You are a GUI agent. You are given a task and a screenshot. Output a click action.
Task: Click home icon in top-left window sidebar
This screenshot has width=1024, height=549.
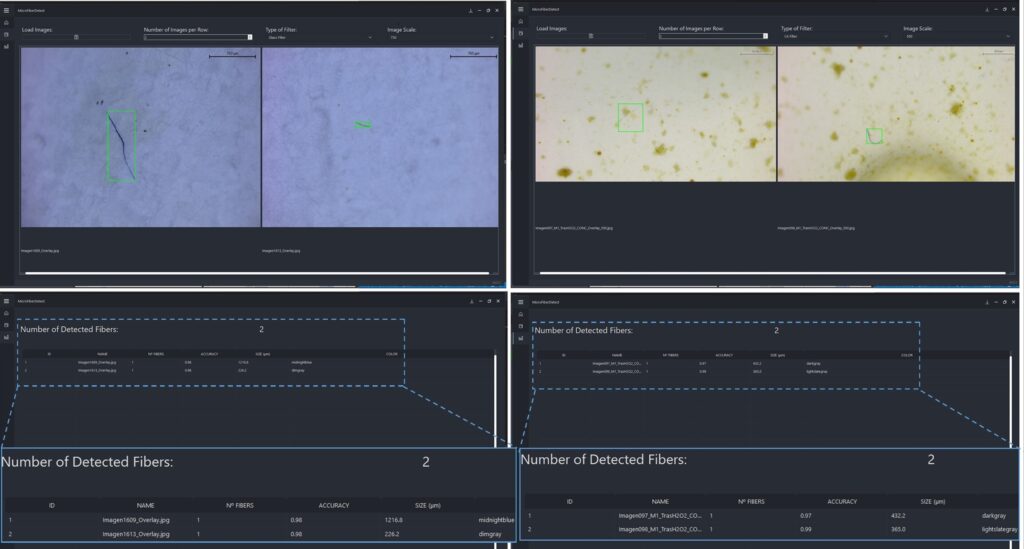(6, 22)
